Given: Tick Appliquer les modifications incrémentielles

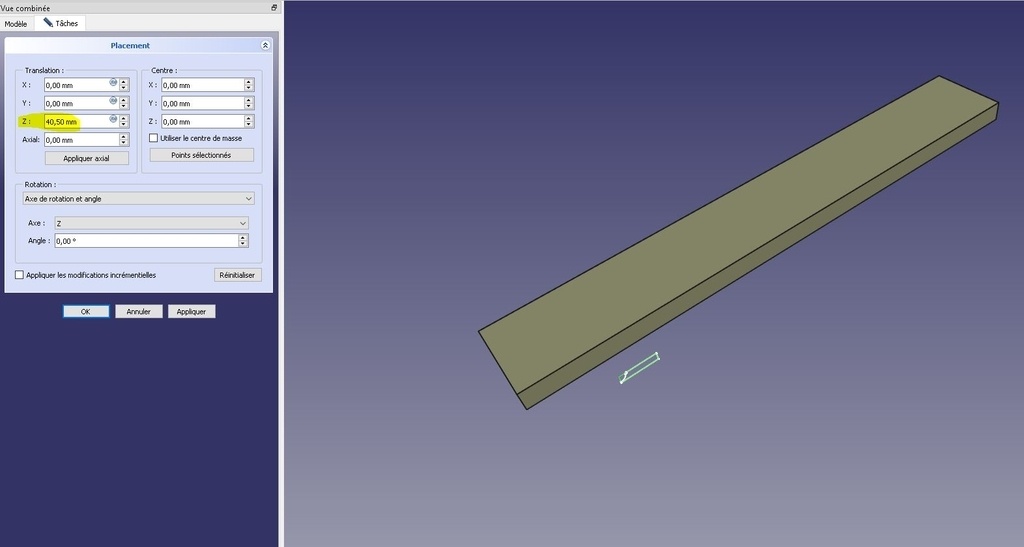Looking at the screenshot, I should [20, 275].
